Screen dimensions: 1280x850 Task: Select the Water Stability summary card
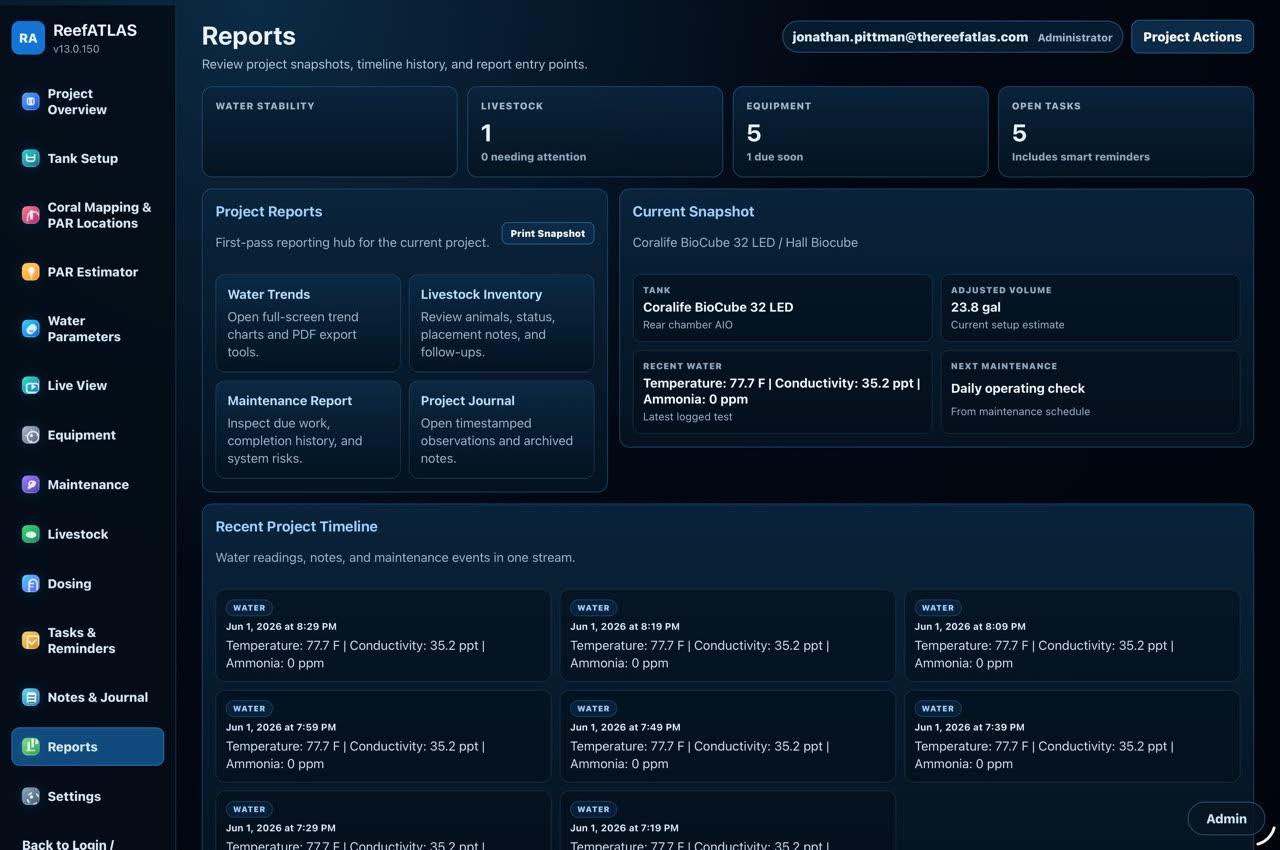coord(329,131)
